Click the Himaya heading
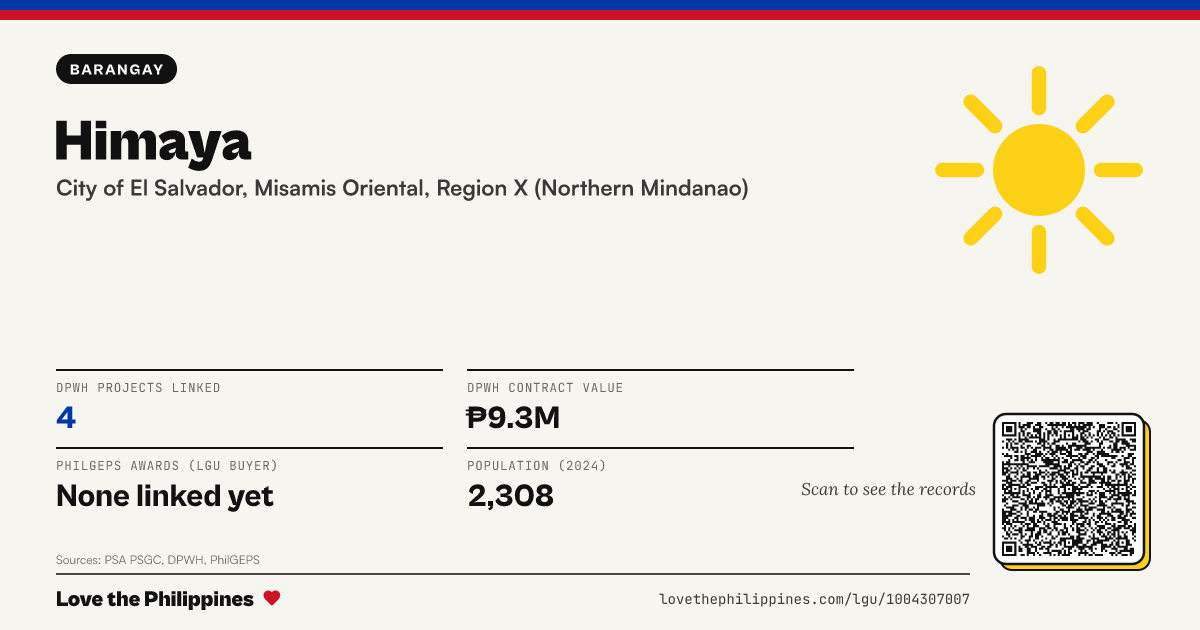The image size is (1200, 630). pos(154,141)
